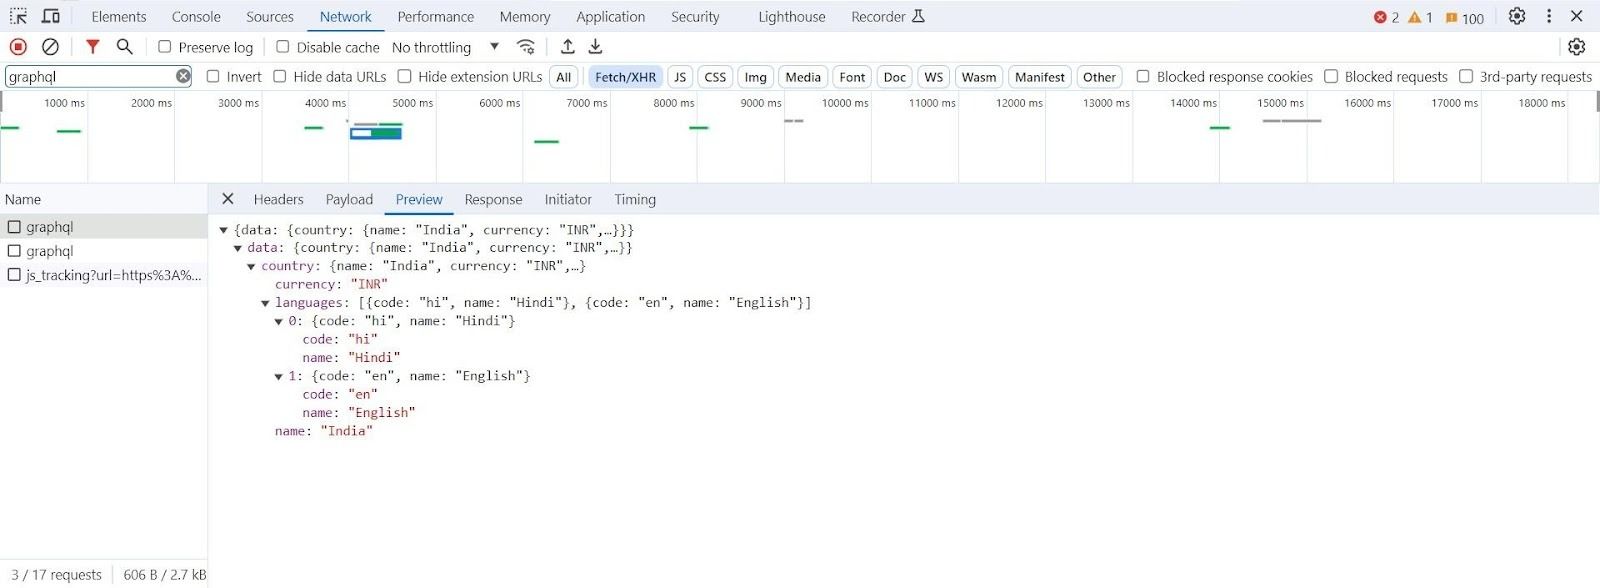The height and width of the screenshot is (588, 1600).
Task: Check Blocked response cookies
Action: pos(1143,76)
